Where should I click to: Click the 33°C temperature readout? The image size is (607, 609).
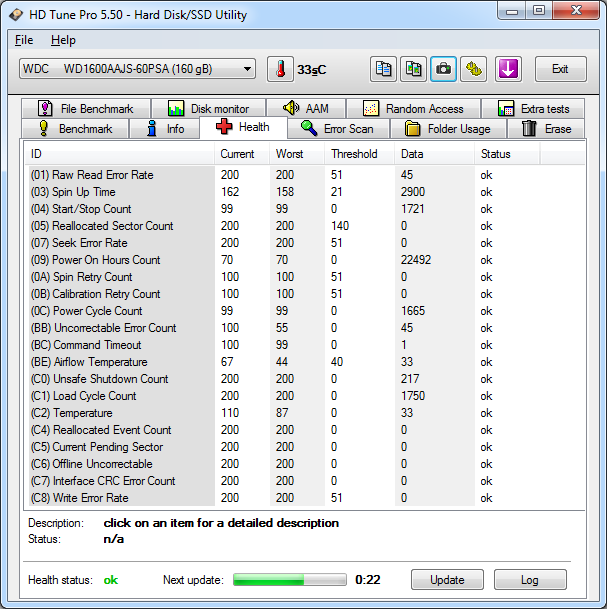point(312,70)
